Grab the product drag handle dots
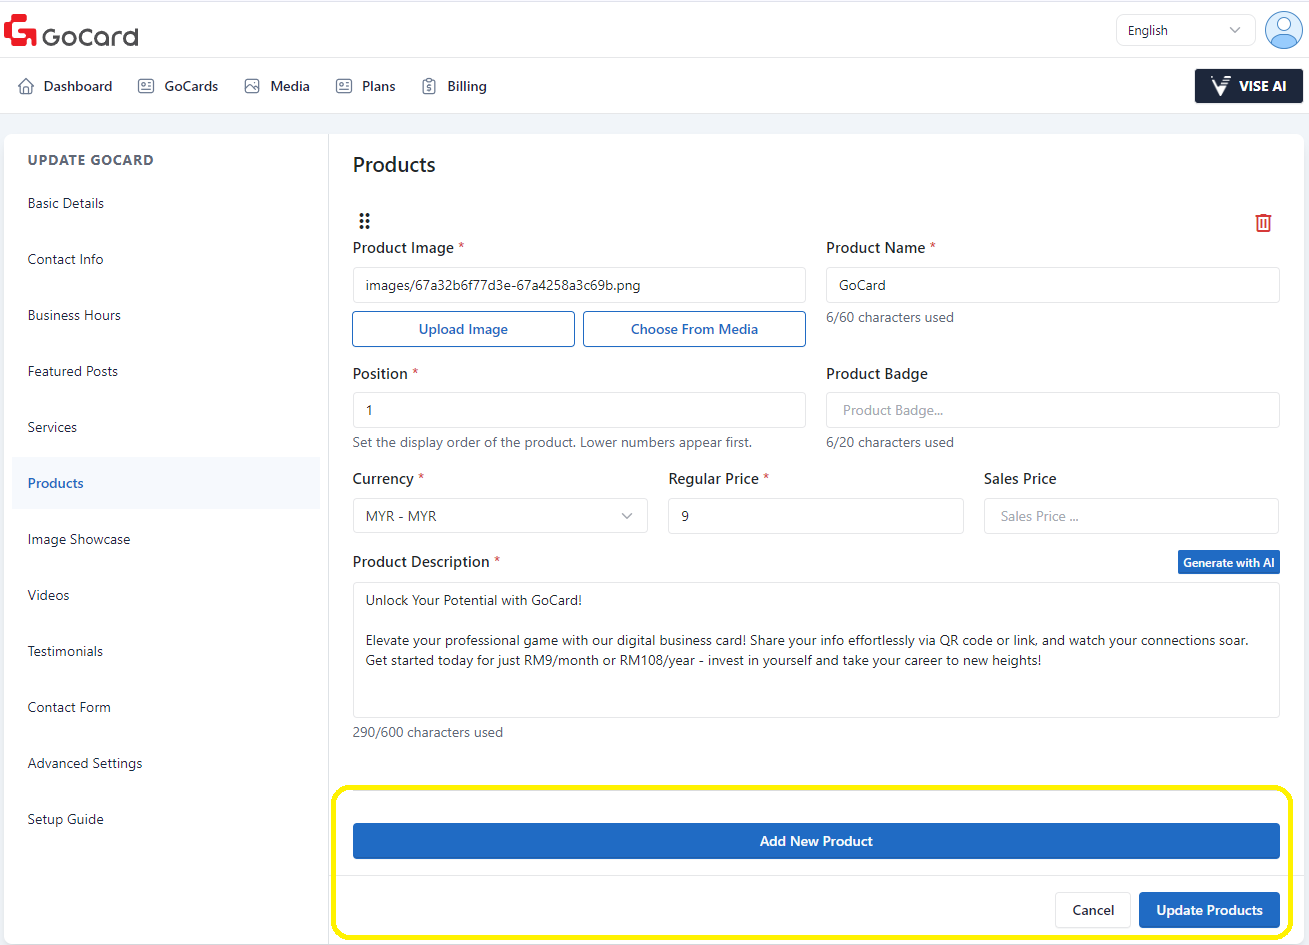 364,221
